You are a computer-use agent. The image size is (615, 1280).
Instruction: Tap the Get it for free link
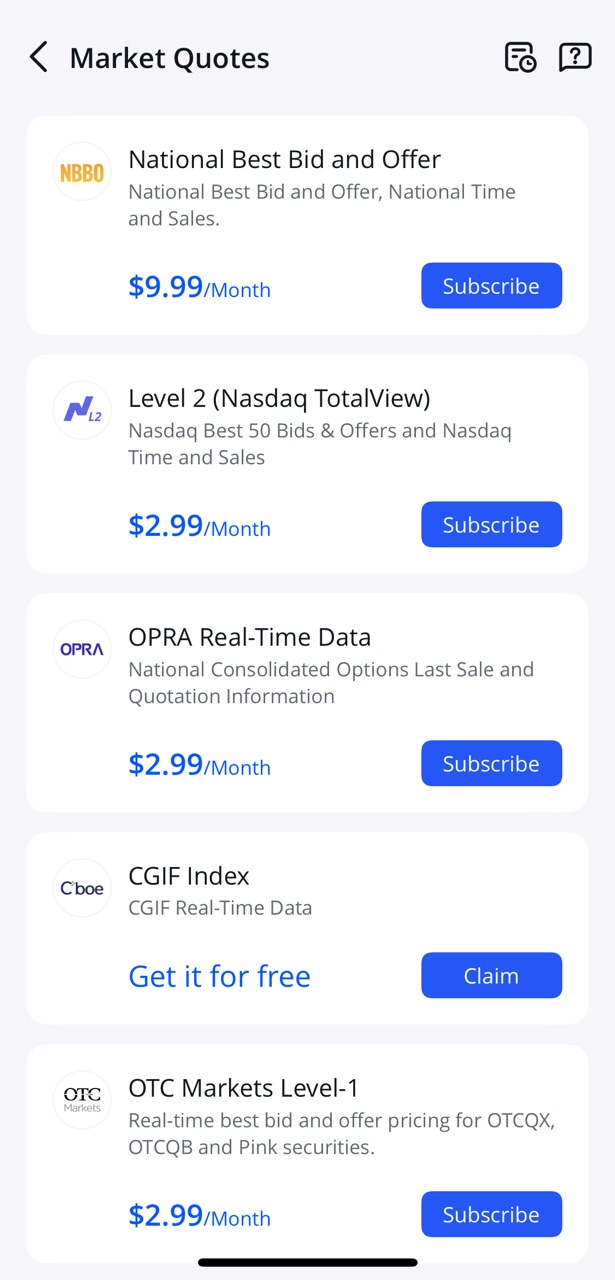[x=218, y=976]
